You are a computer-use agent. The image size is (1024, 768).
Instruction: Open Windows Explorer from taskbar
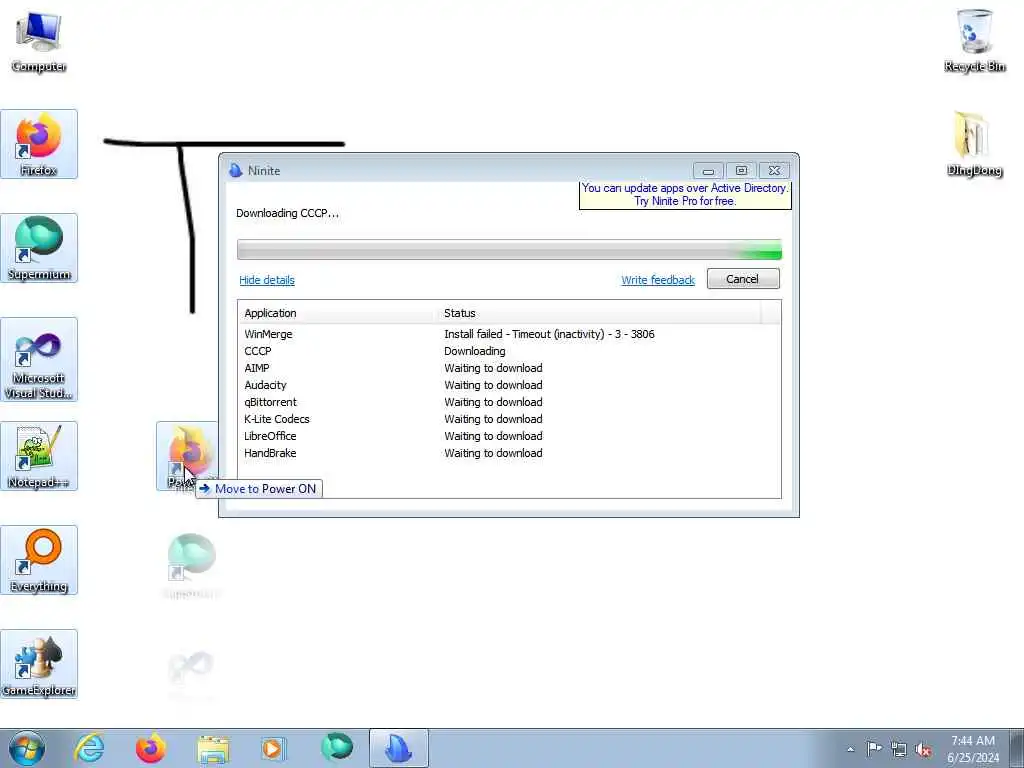coord(213,748)
